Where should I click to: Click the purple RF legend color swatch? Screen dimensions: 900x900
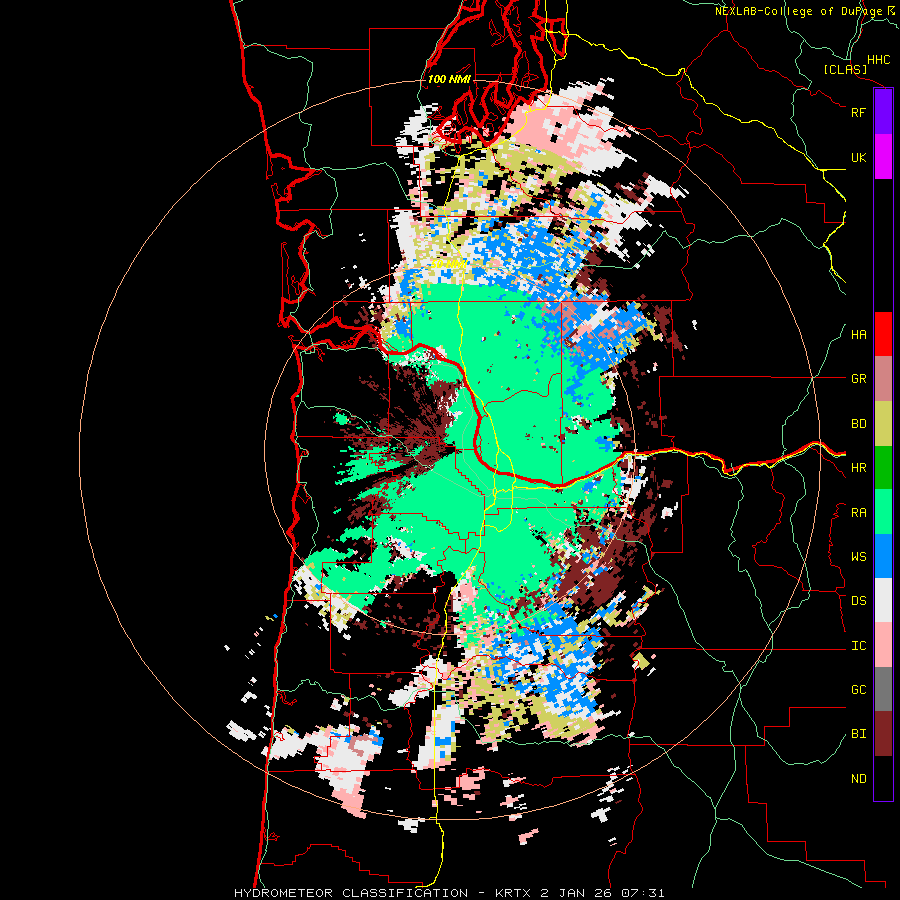tap(883, 112)
